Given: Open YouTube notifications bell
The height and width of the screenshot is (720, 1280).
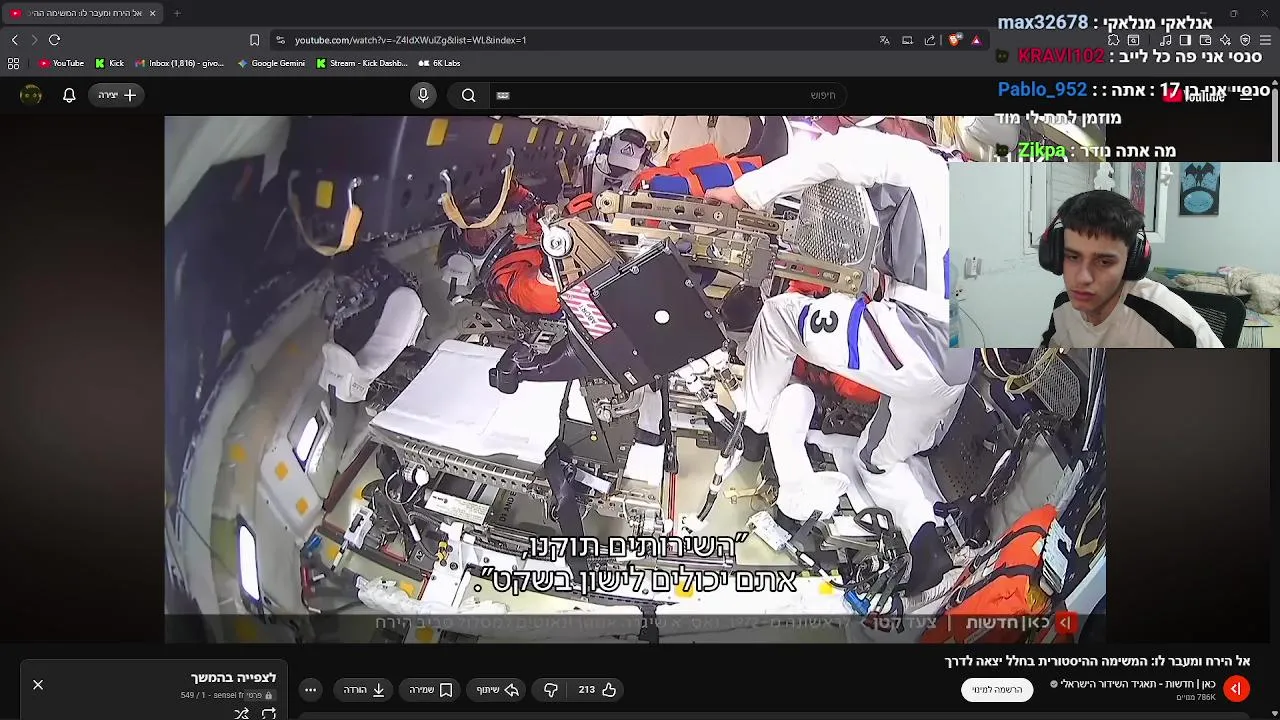Looking at the screenshot, I should 69,95.
